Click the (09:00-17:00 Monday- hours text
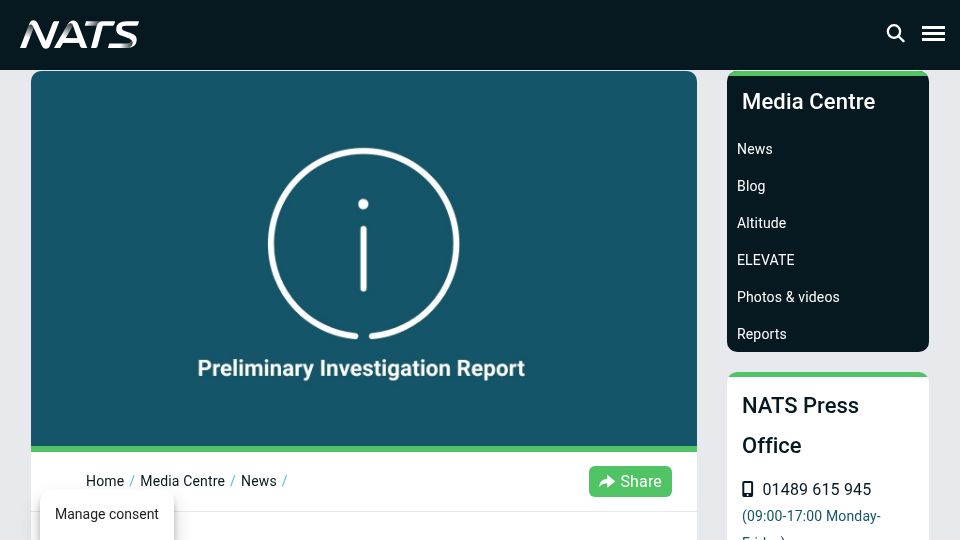The height and width of the screenshot is (540, 960). pos(811,516)
